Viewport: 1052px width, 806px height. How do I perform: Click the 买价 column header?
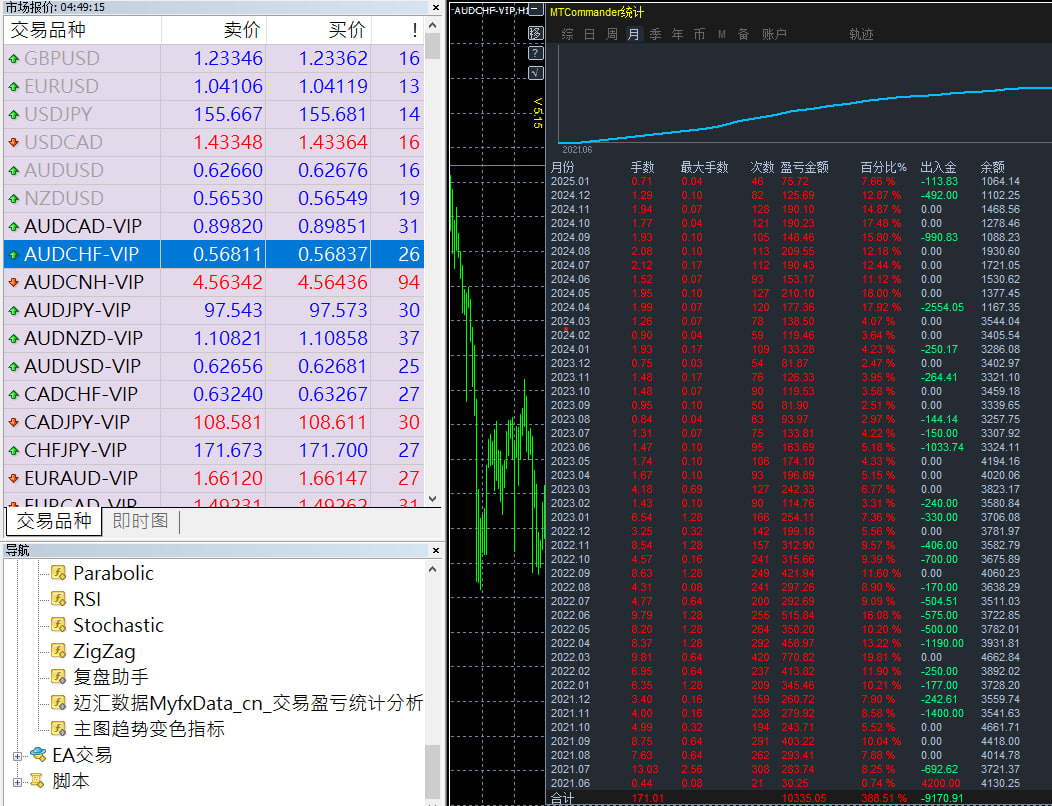click(x=319, y=30)
